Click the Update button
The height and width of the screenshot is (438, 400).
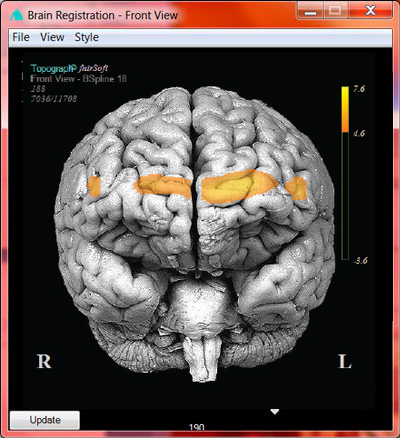point(45,420)
